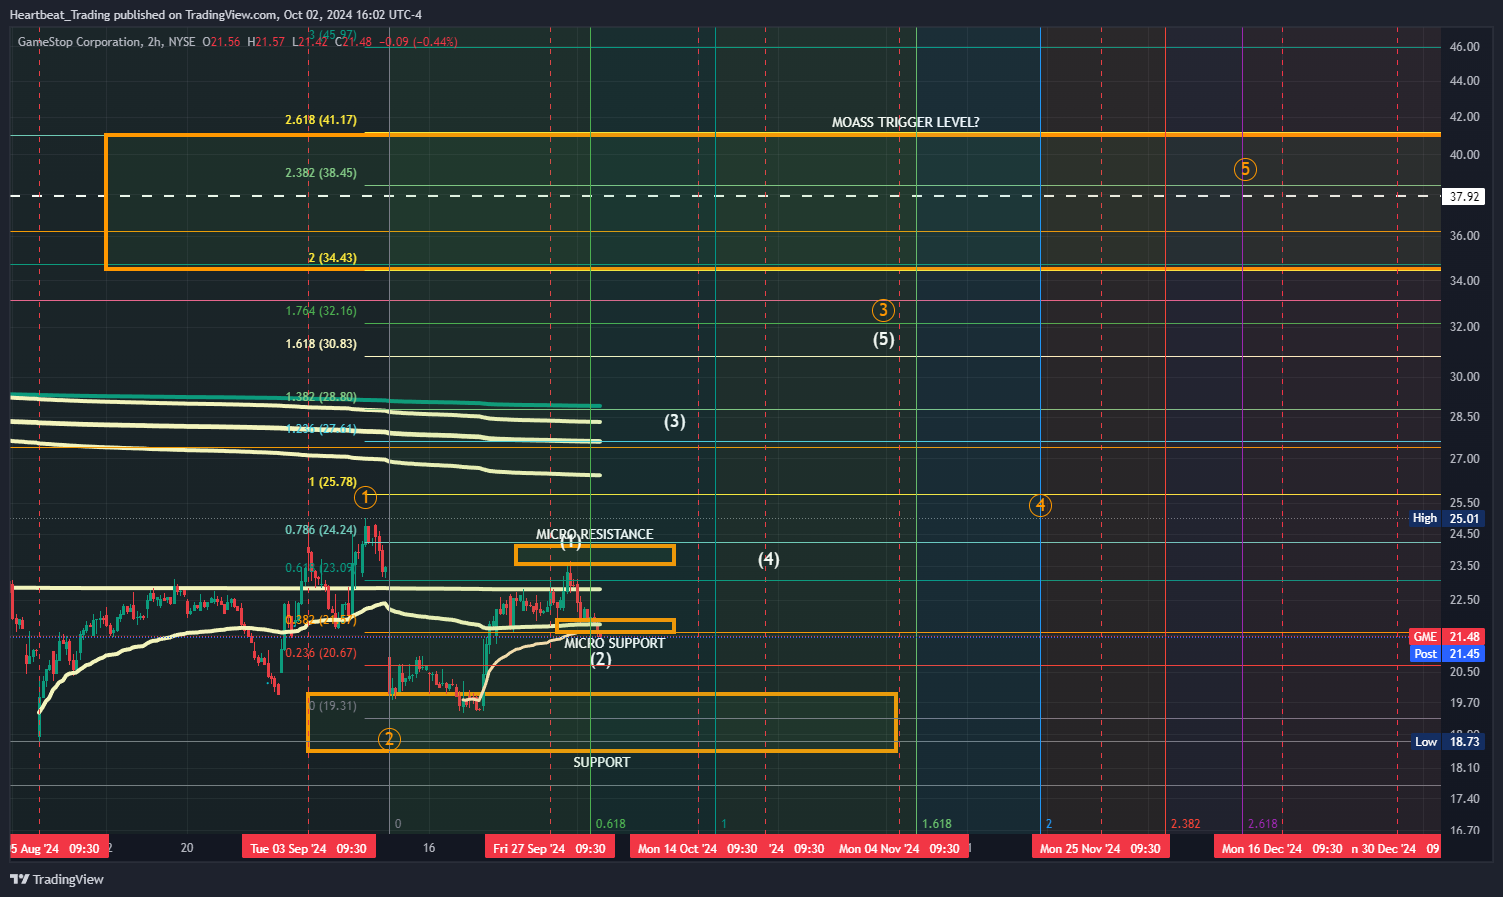Click the purple 2.618 time-zone label
The width and height of the screenshot is (1503, 897).
[1263, 824]
